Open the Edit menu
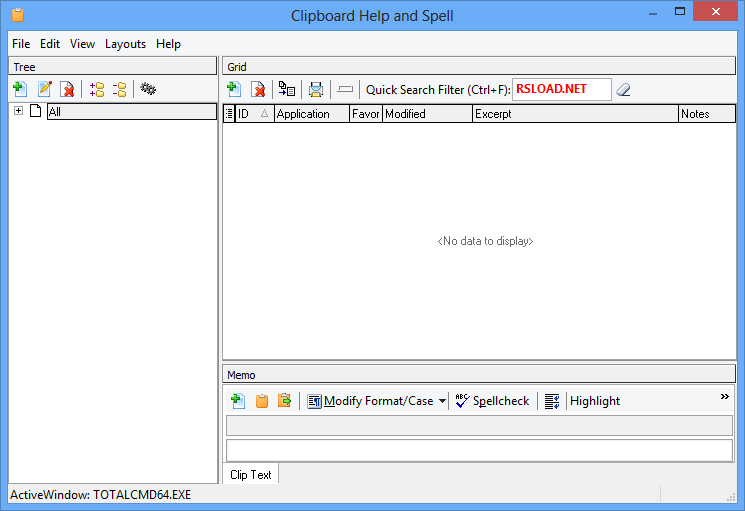This screenshot has height=511, width=745. pos(50,44)
